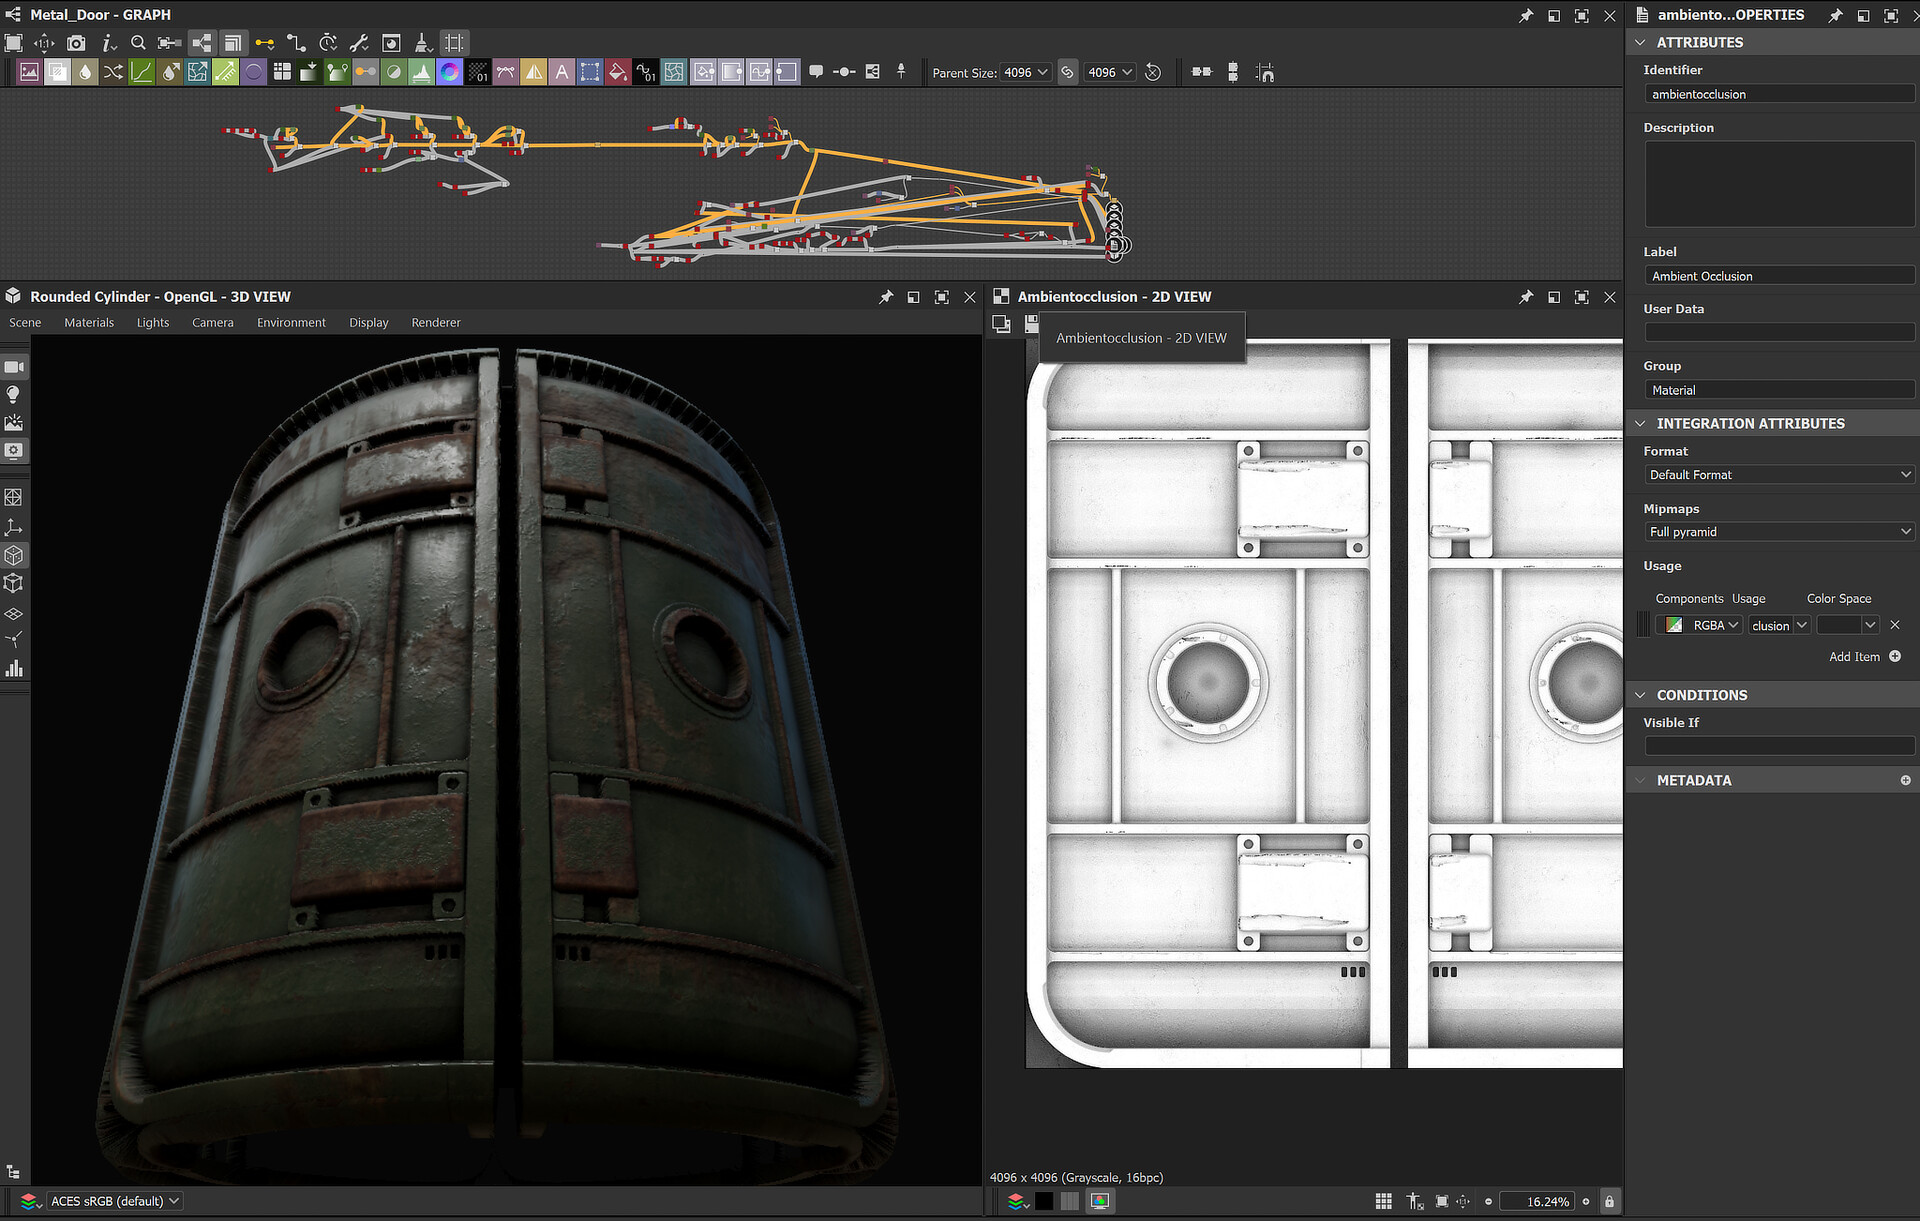Toggle grid snapping in graph toolbar
This screenshot has height=1221, width=1920.
(x=453, y=43)
